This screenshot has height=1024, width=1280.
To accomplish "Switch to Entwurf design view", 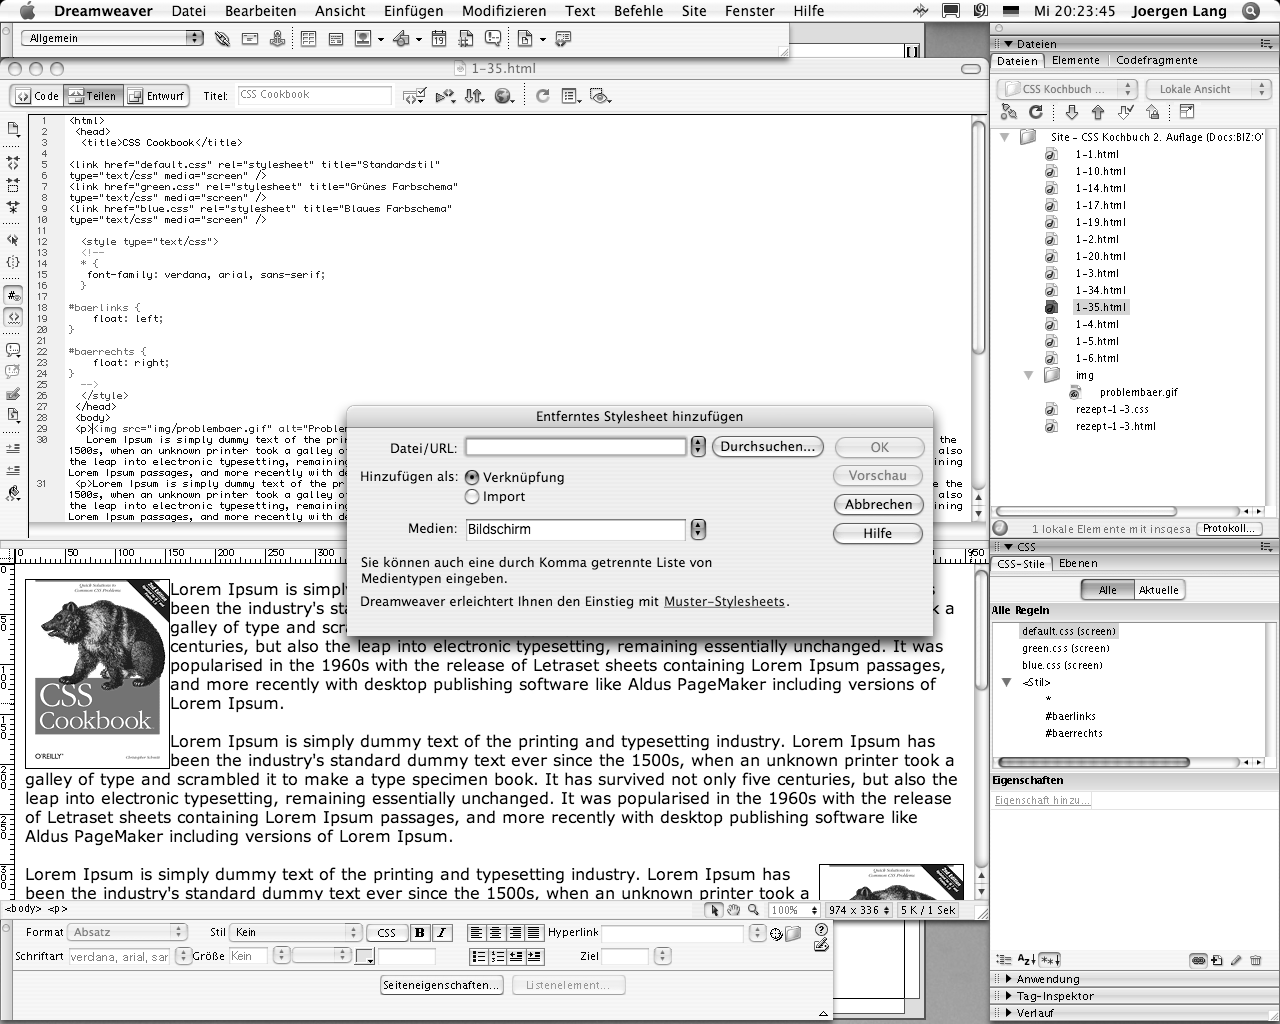I will coord(155,96).
